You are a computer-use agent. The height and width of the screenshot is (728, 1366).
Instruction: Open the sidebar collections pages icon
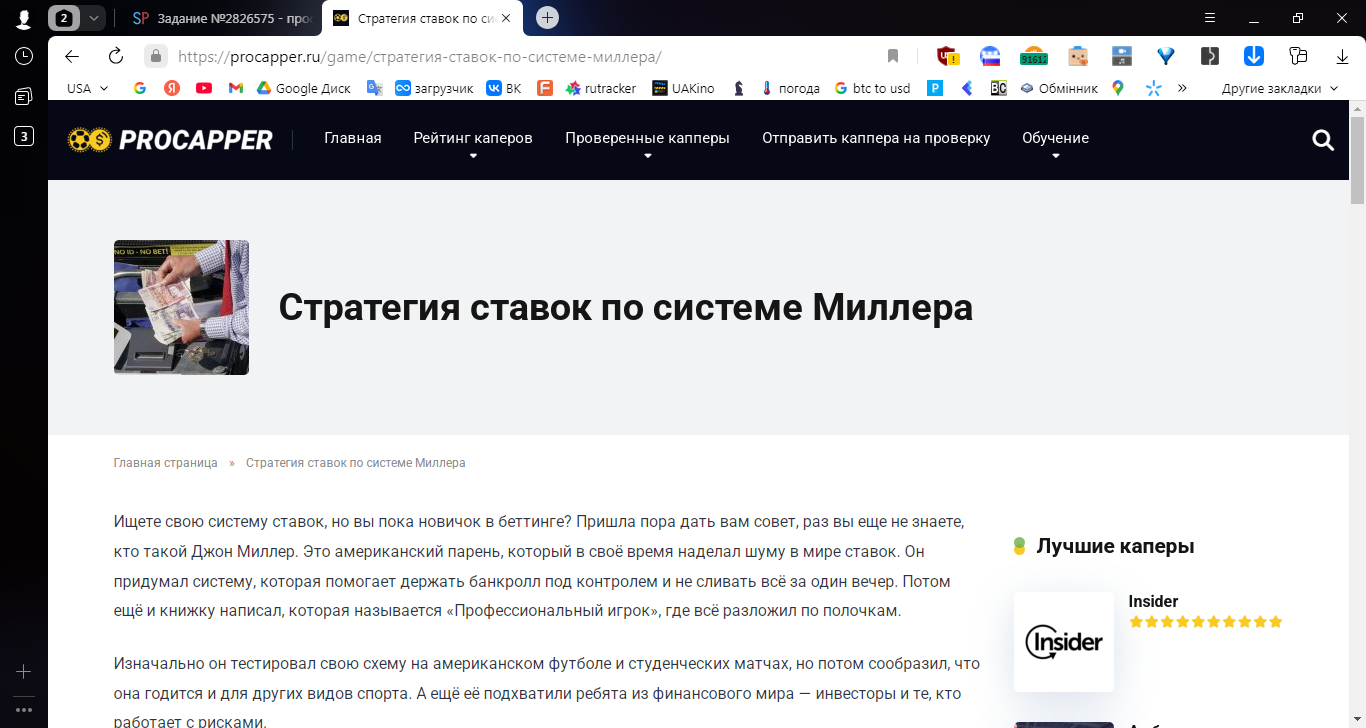tap(24, 96)
